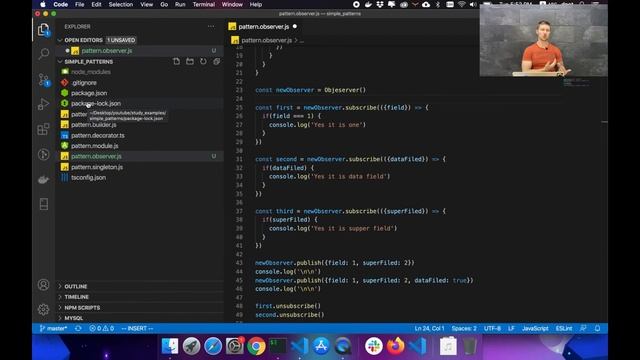Open Trash from the dock
The image size is (640, 360).
pyautogui.click(x=469, y=346)
